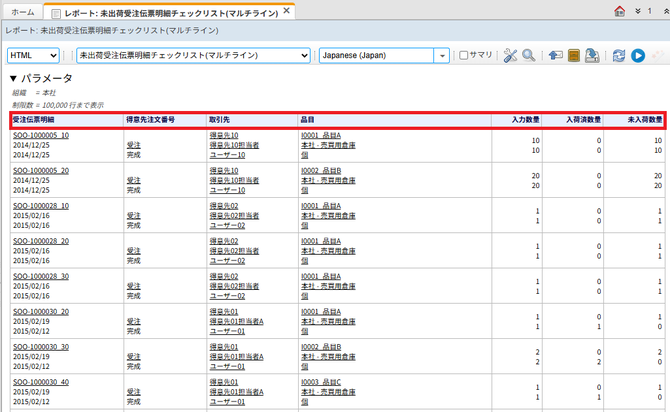Refresh the report with blue arrows icon
This screenshot has height=412, width=670.
[619, 56]
